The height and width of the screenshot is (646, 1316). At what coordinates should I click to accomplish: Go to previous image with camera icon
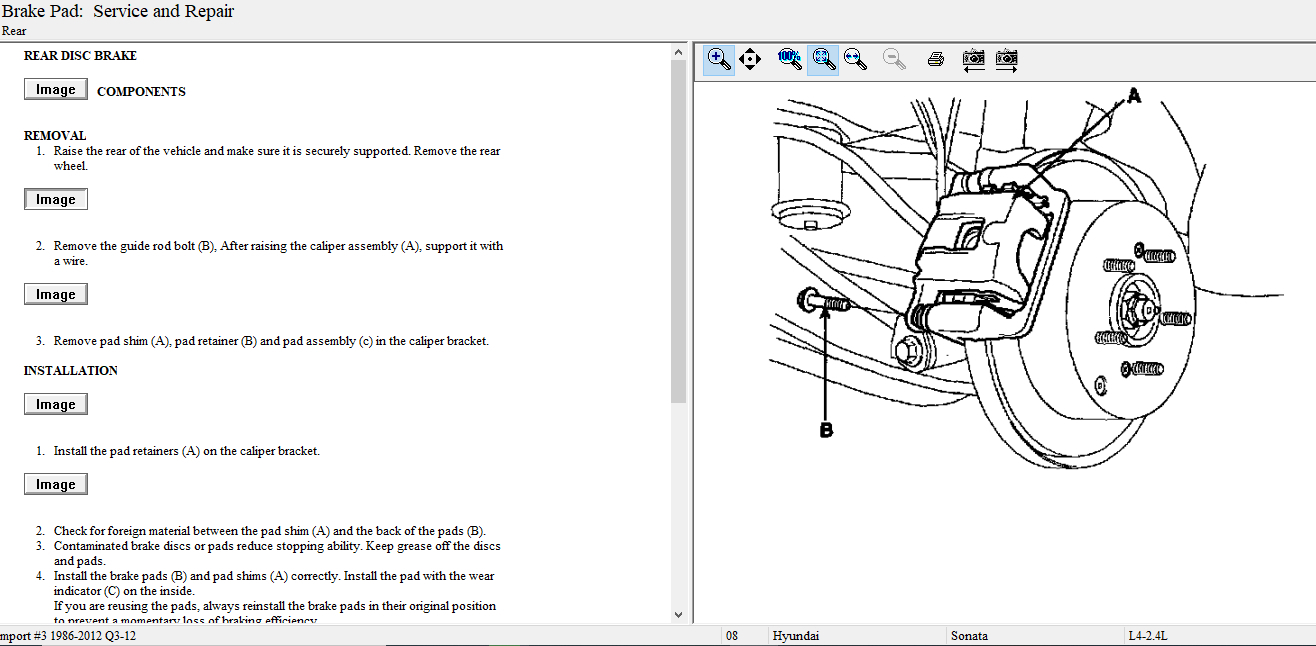(x=973, y=59)
